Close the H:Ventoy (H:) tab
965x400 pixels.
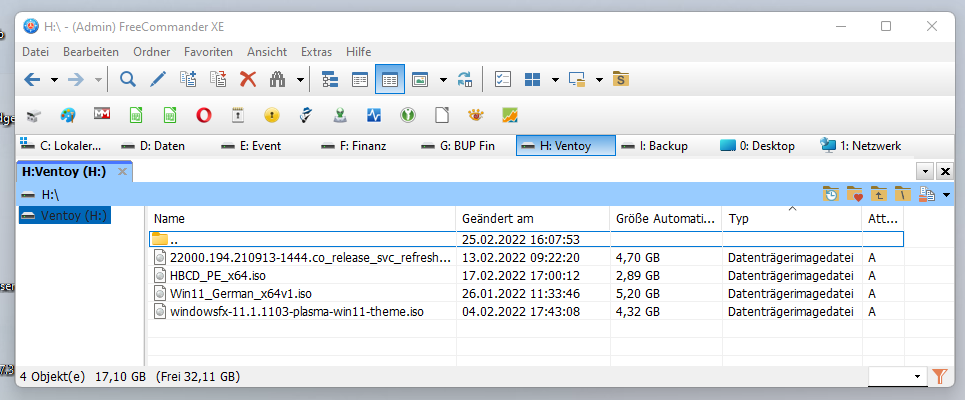[122, 172]
